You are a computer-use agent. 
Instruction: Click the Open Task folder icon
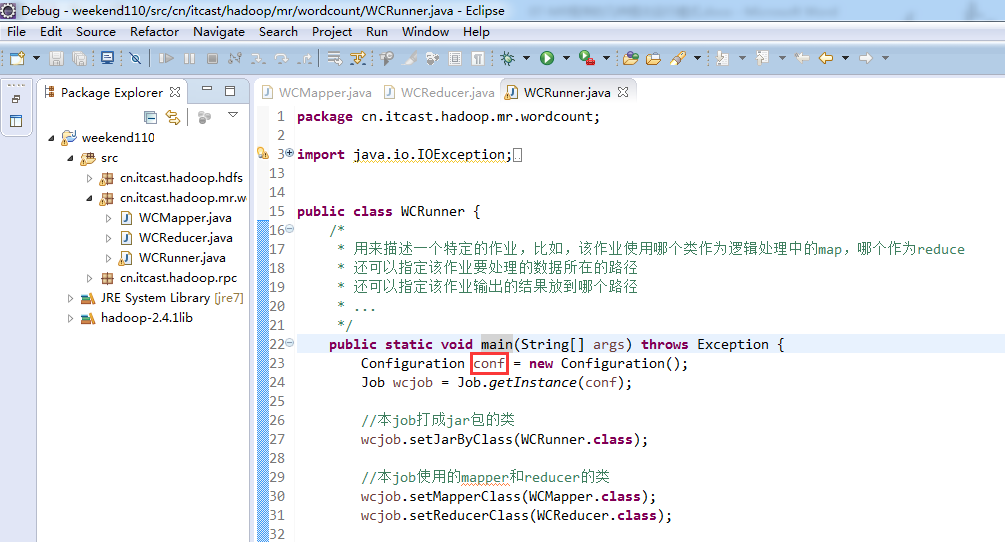[653, 58]
